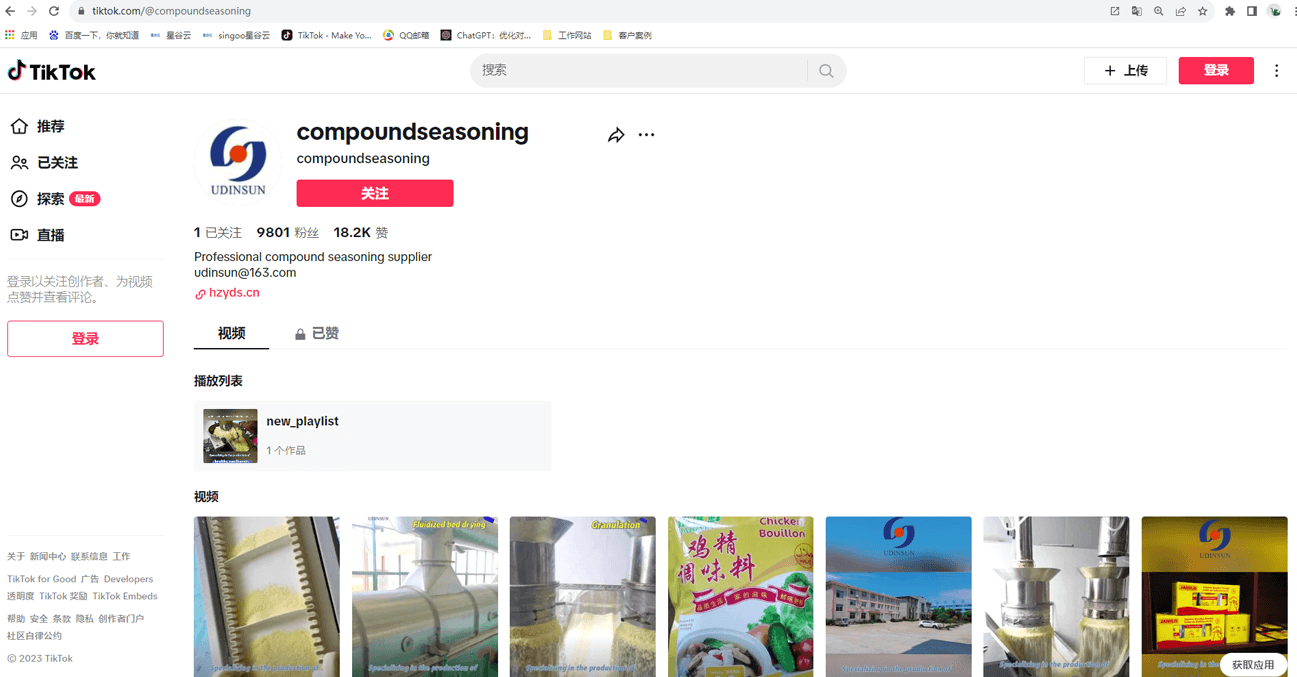The height and width of the screenshot is (677, 1297).
Task: Switch to the locked 已赞 tab
Action: click(x=317, y=333)
